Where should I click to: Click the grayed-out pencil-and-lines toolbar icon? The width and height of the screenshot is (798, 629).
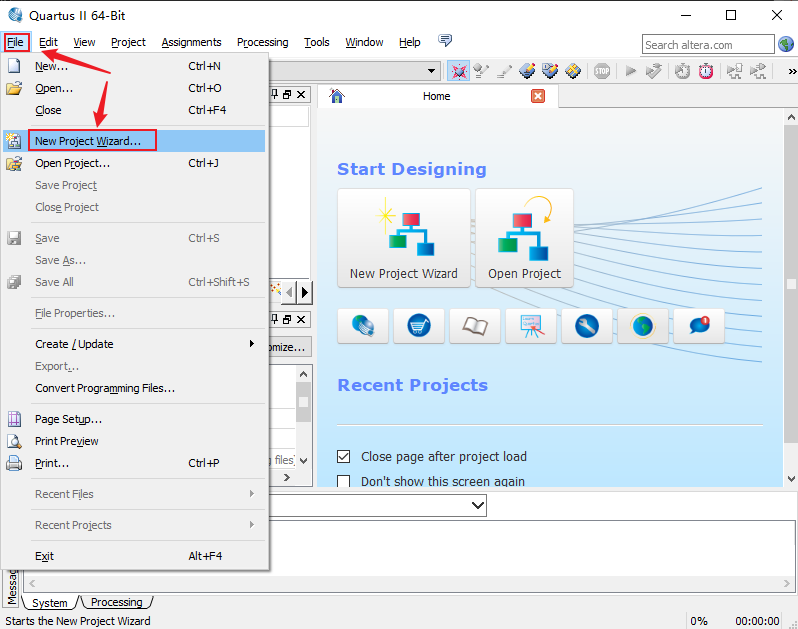pyautogui.click(x=504, y=71)
